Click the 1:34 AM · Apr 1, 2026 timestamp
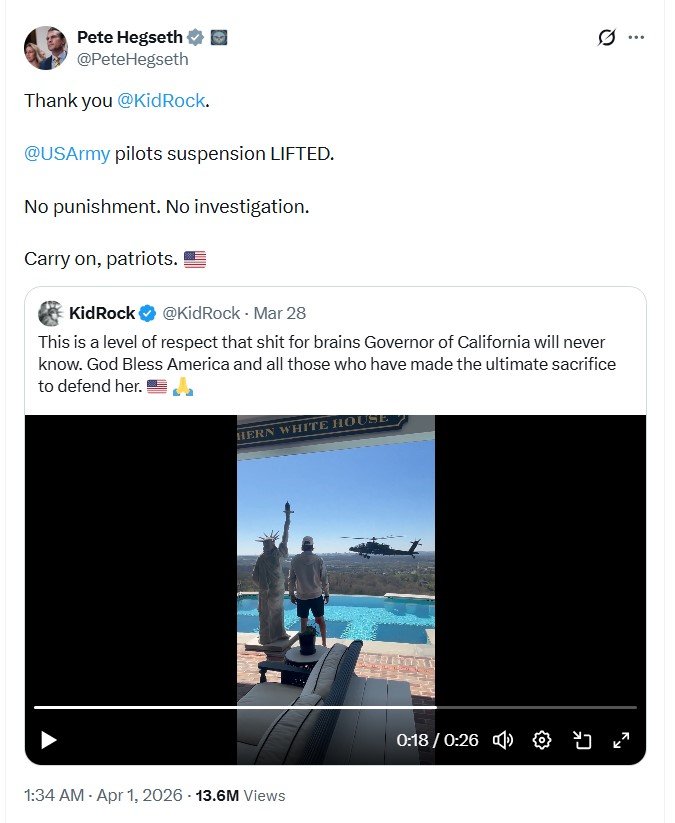675x823 pixels. pos(103,796)
